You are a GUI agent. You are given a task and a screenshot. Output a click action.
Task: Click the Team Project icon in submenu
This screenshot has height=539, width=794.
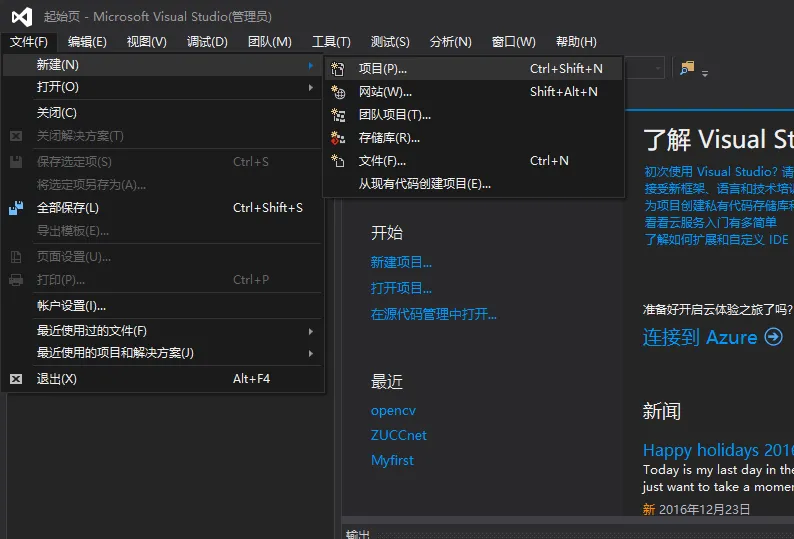[338, 115]
